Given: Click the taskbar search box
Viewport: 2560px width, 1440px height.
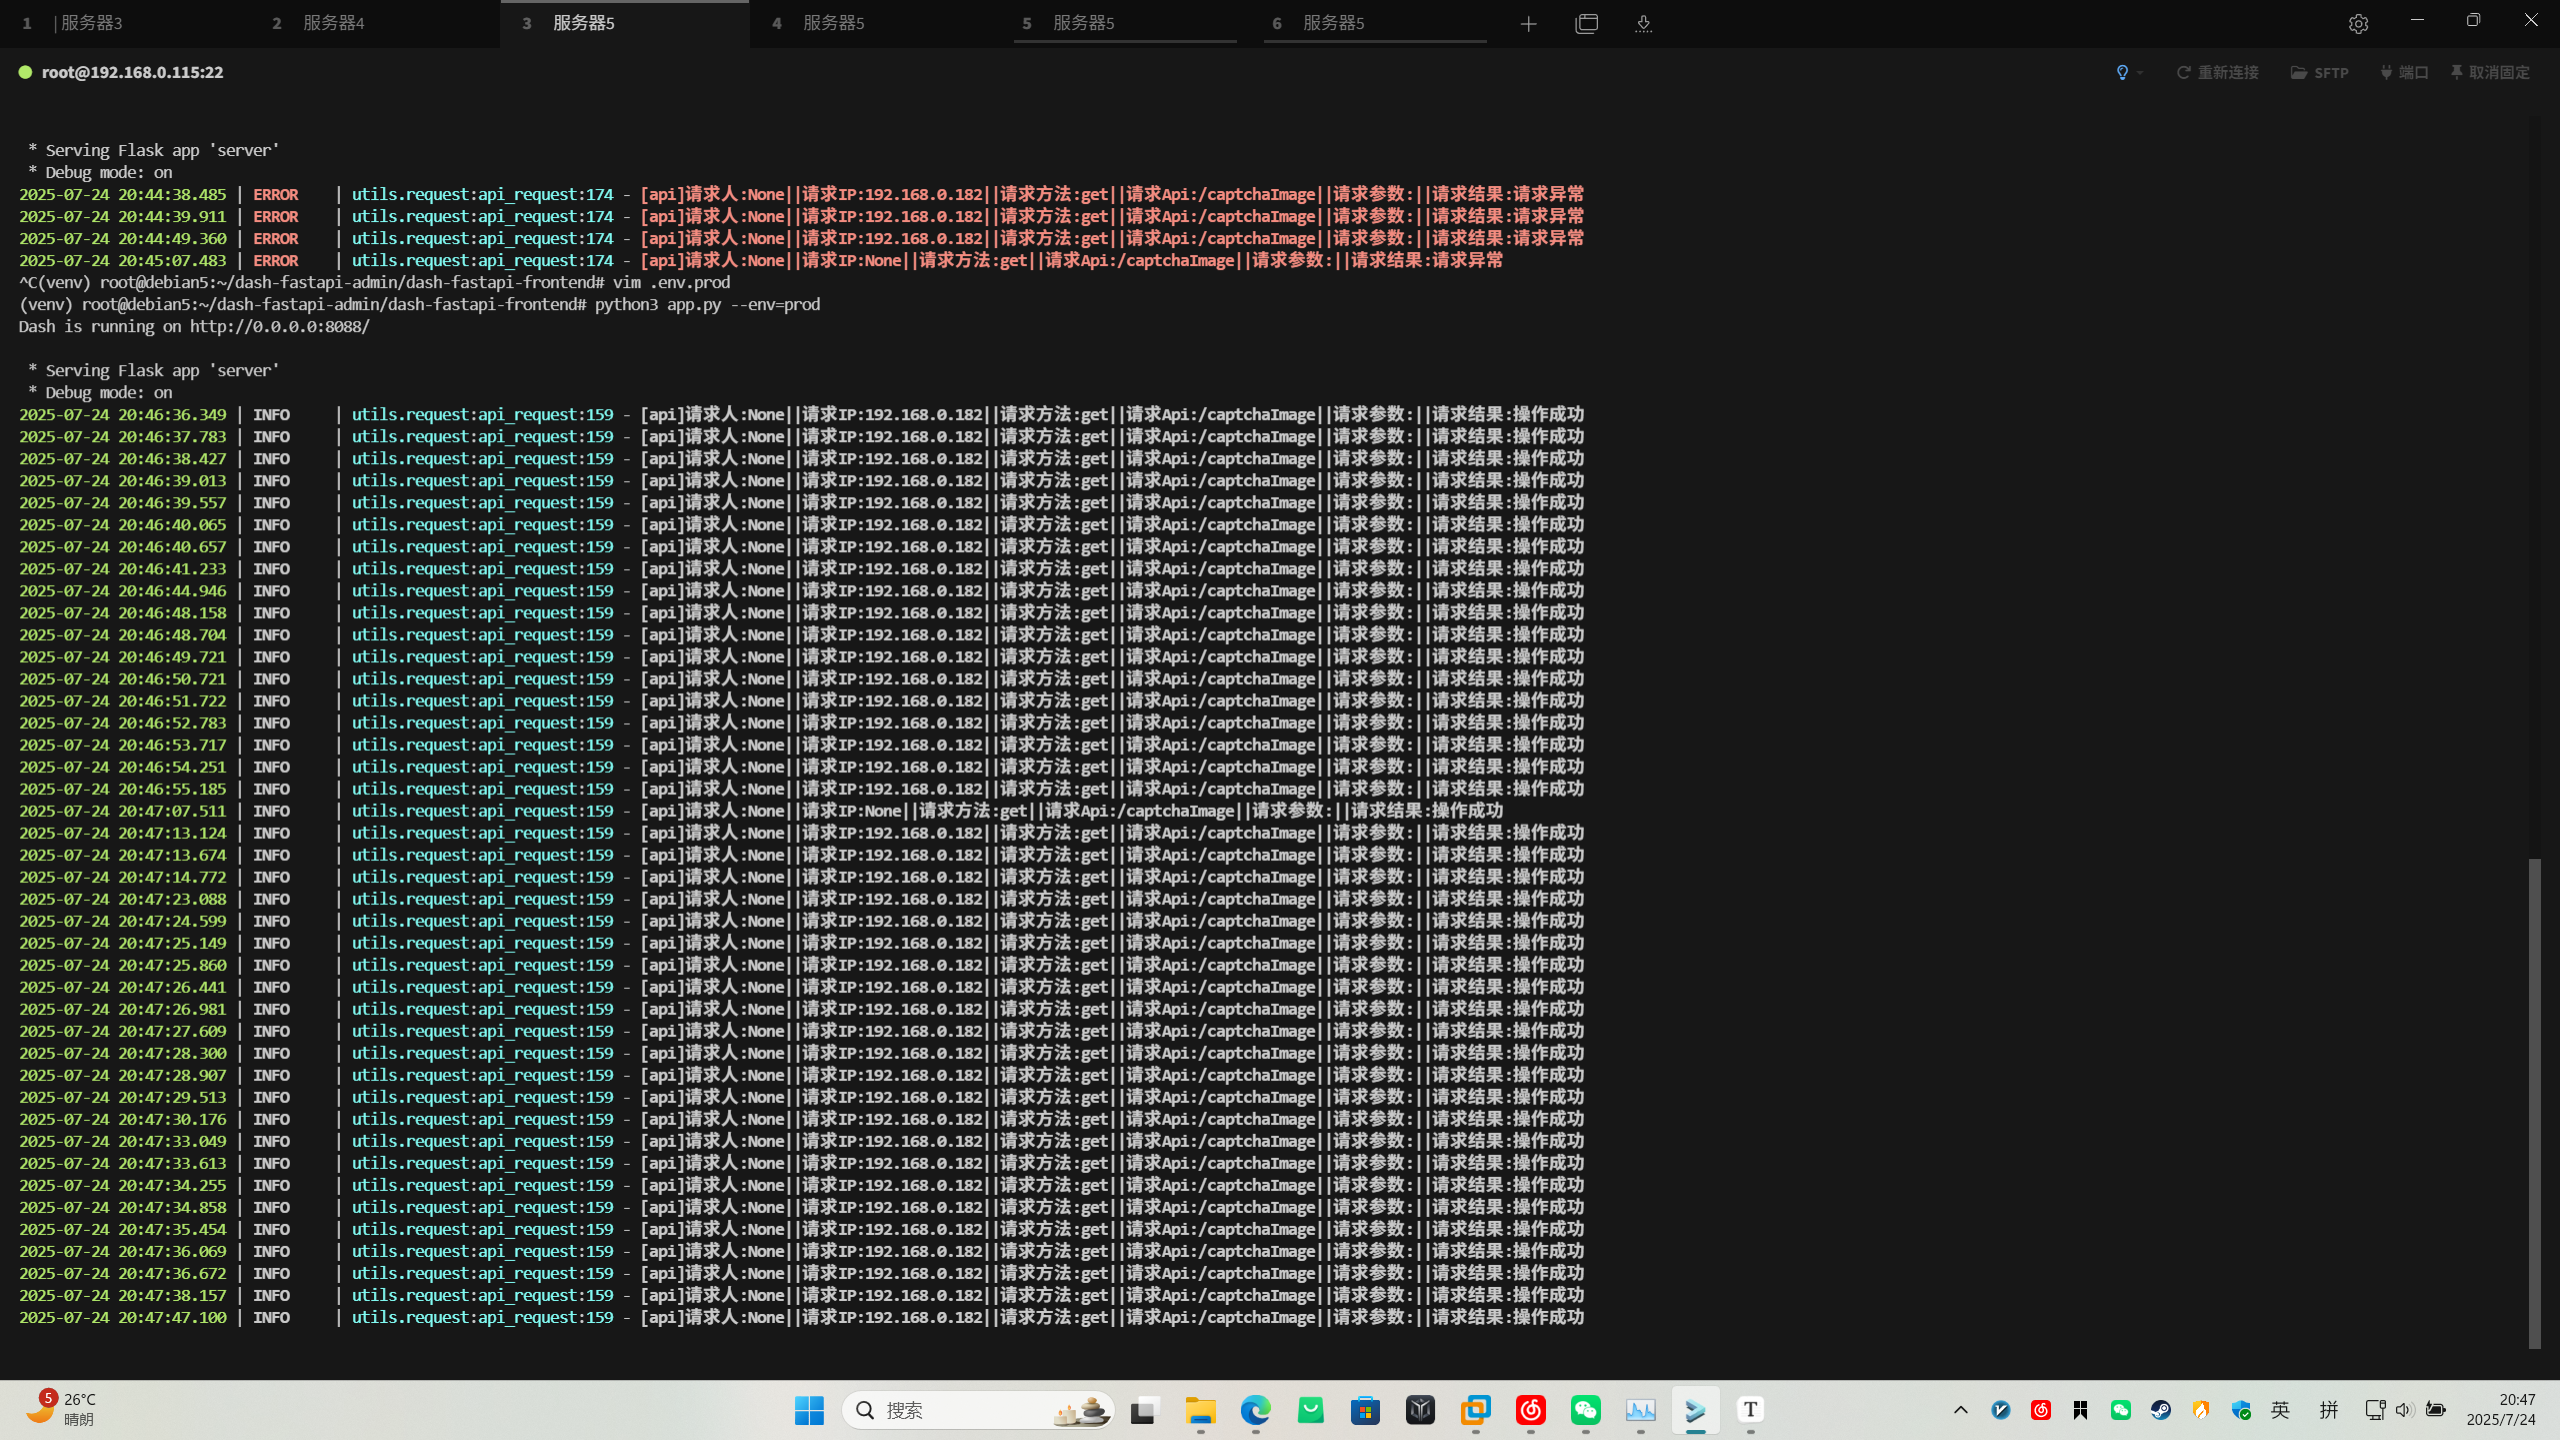Looking at the screenshot, I should pos(978,1410).
